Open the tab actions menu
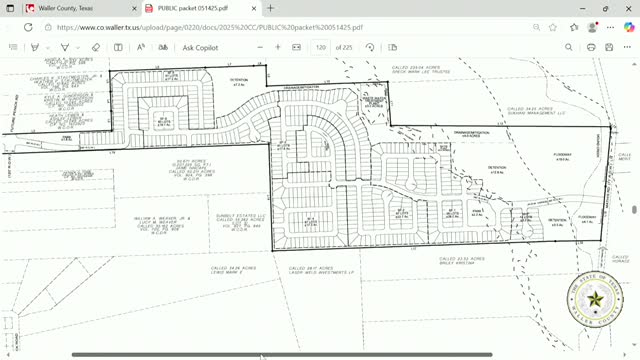This screenshot has height=360, width=640. tap(10, 8)
